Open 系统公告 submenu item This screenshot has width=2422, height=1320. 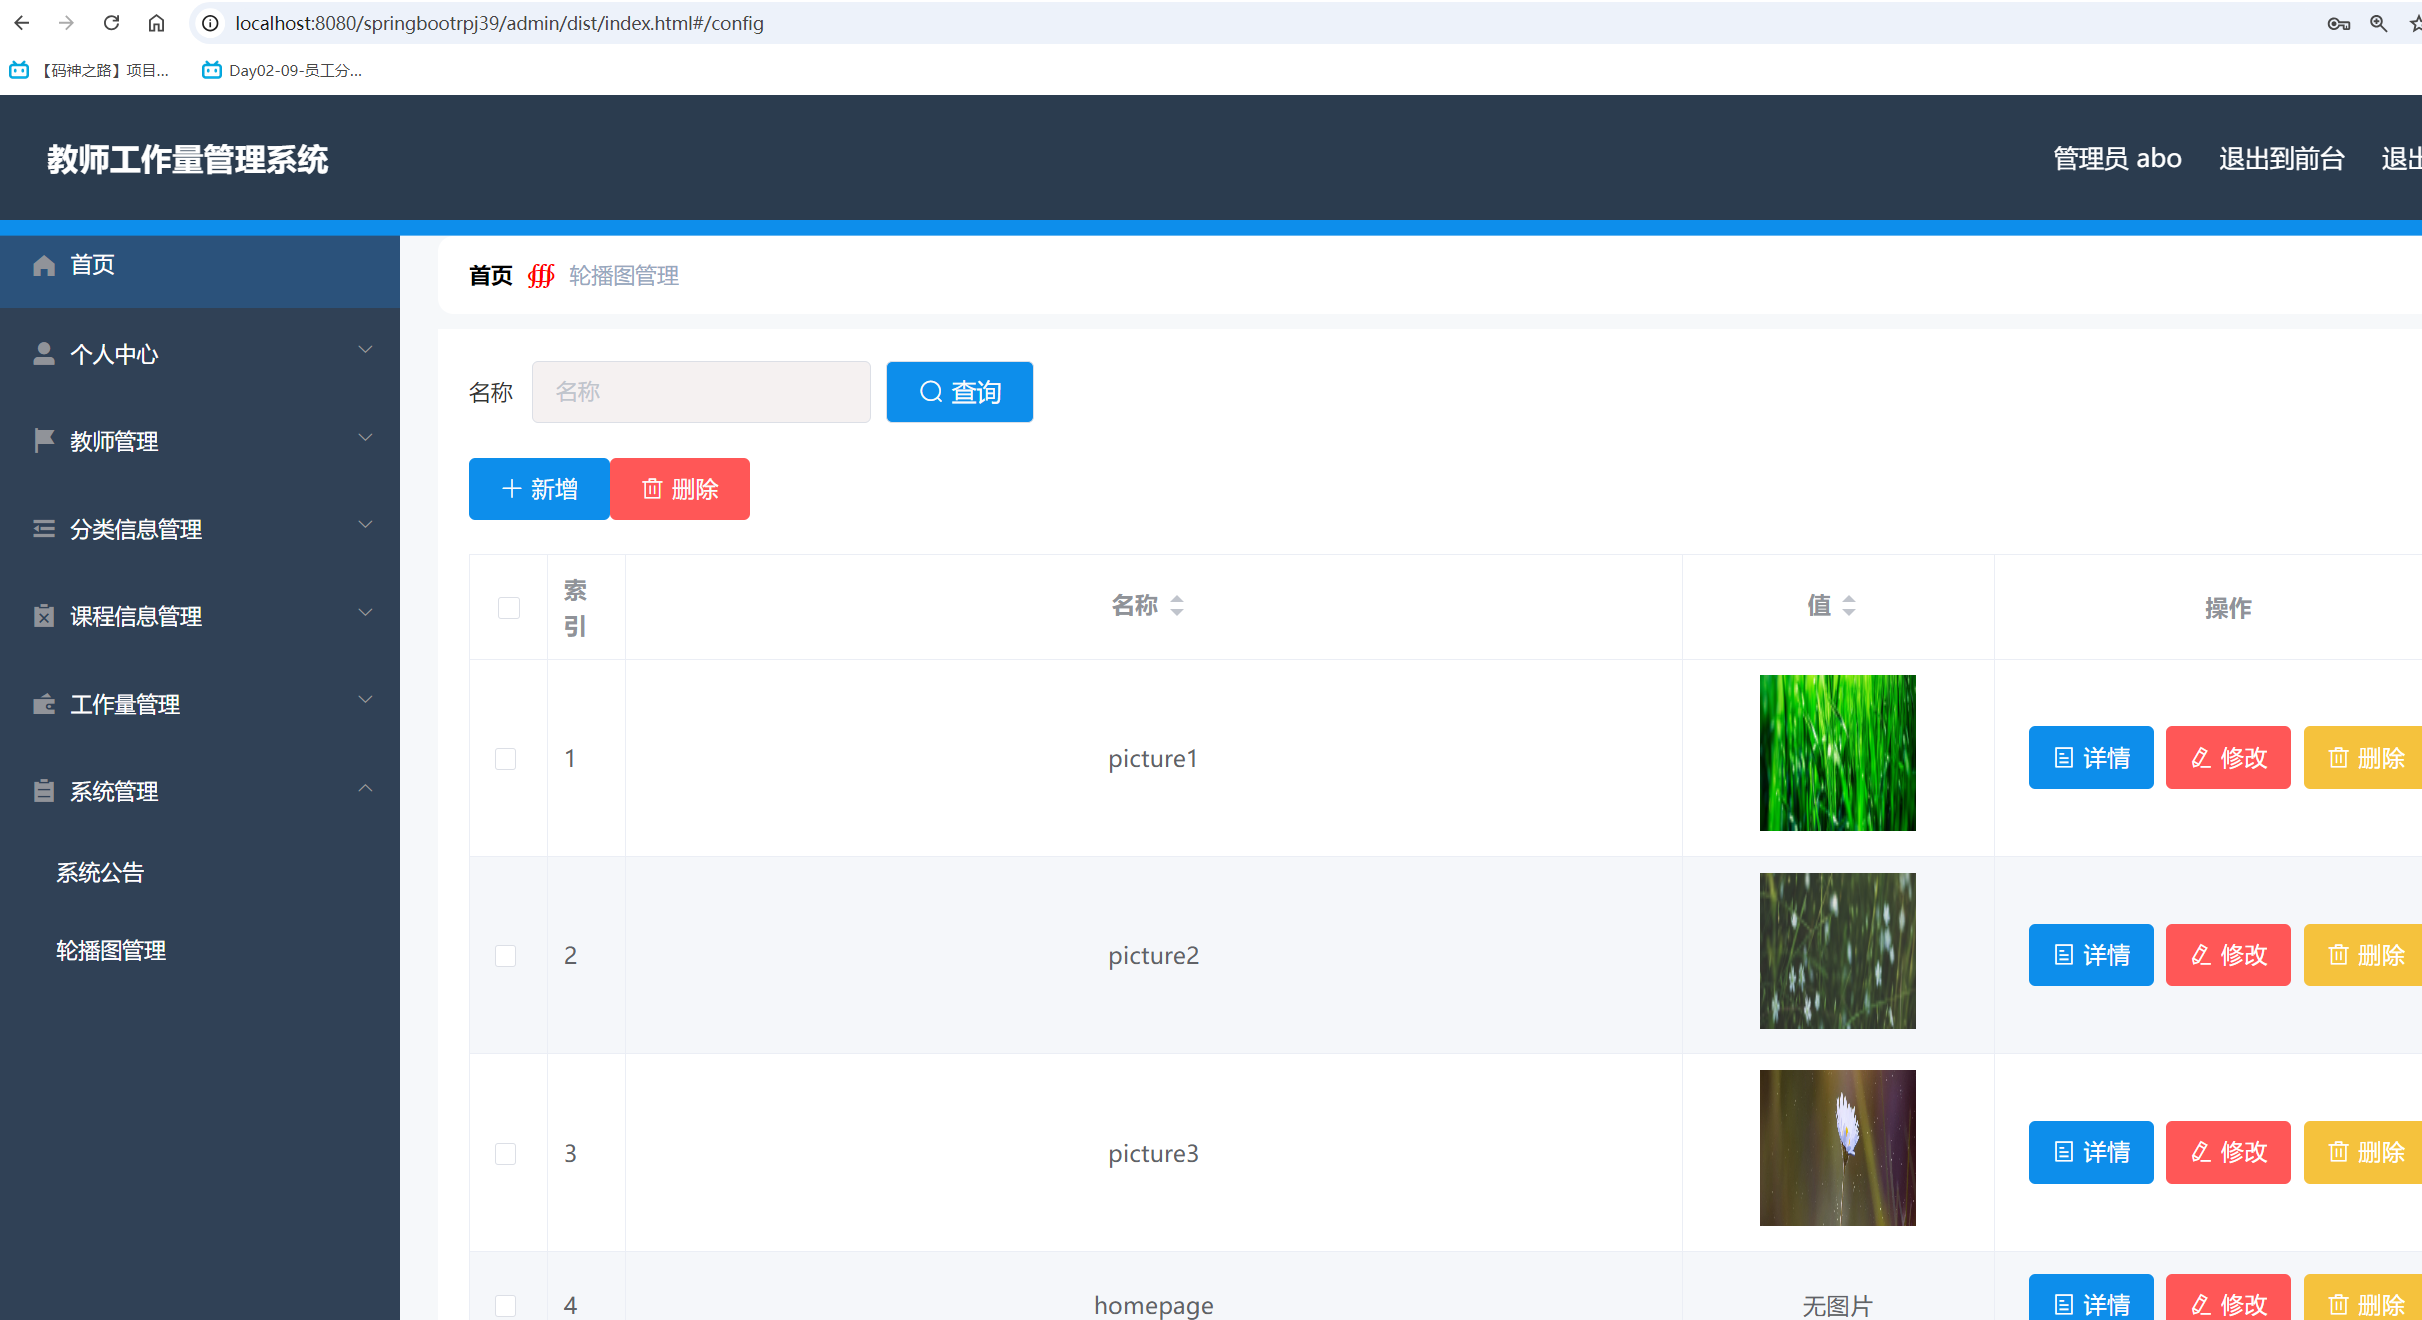100,873
